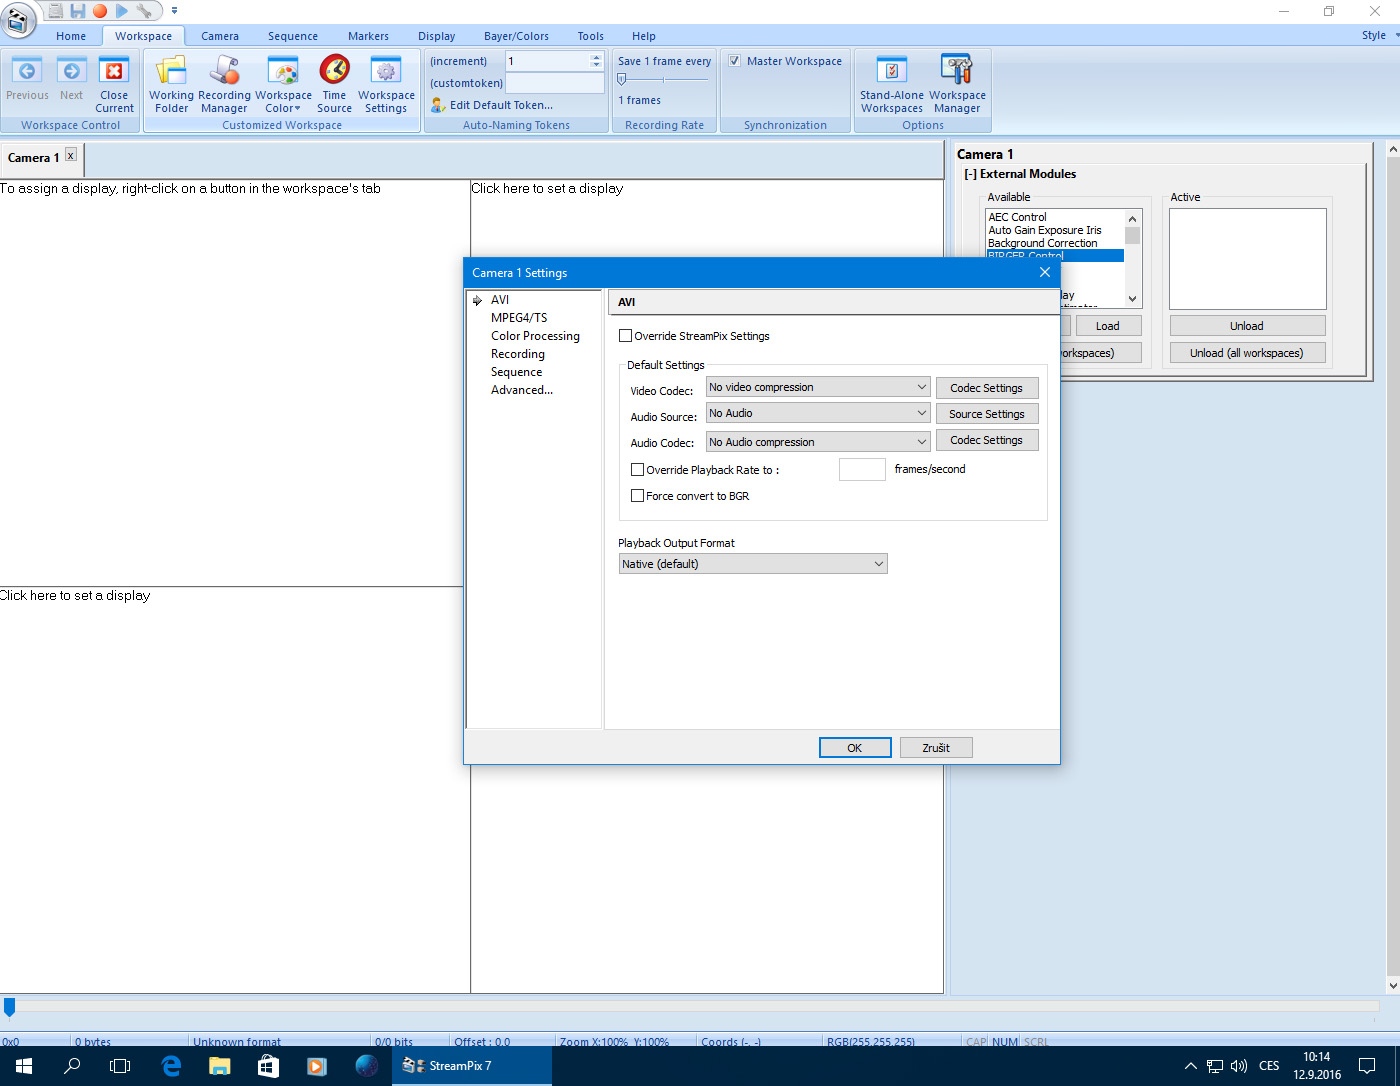This screenshot has width=1400, height=1086.
Task: Click the red record button in quick access toolbar
Action: tap(100, 11)
